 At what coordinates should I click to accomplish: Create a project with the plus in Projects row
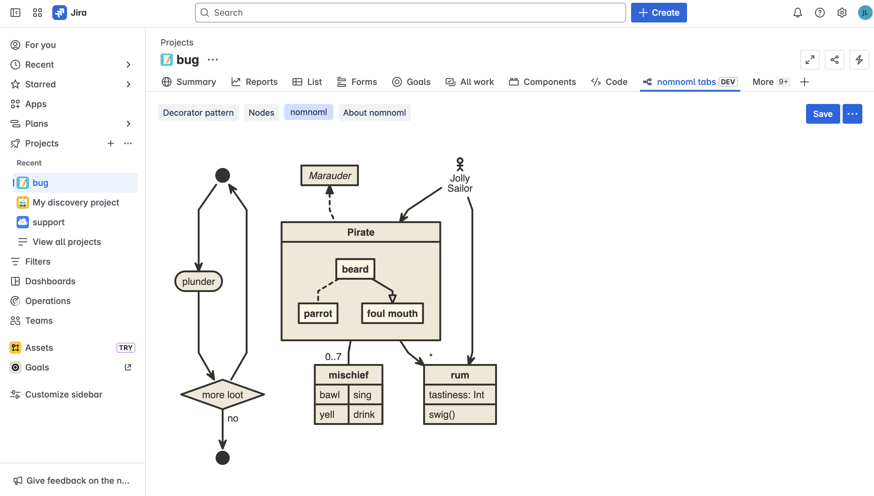[110, 143]
